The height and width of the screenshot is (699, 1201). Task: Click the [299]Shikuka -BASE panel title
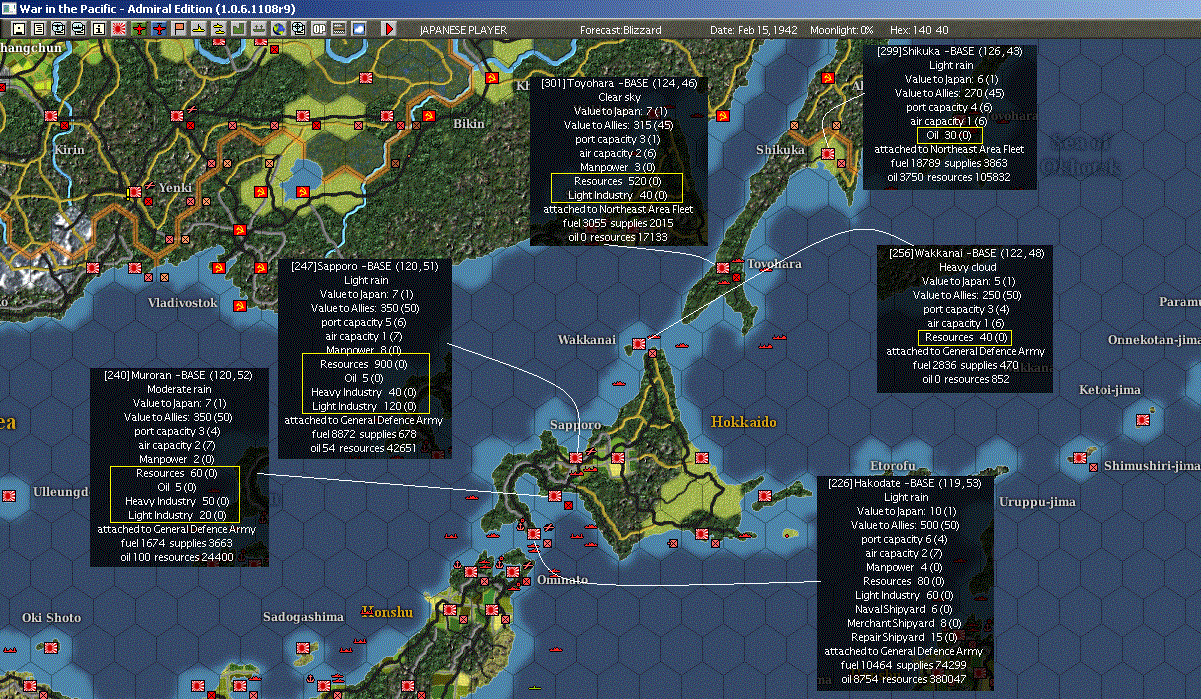(x=949, y=50)
